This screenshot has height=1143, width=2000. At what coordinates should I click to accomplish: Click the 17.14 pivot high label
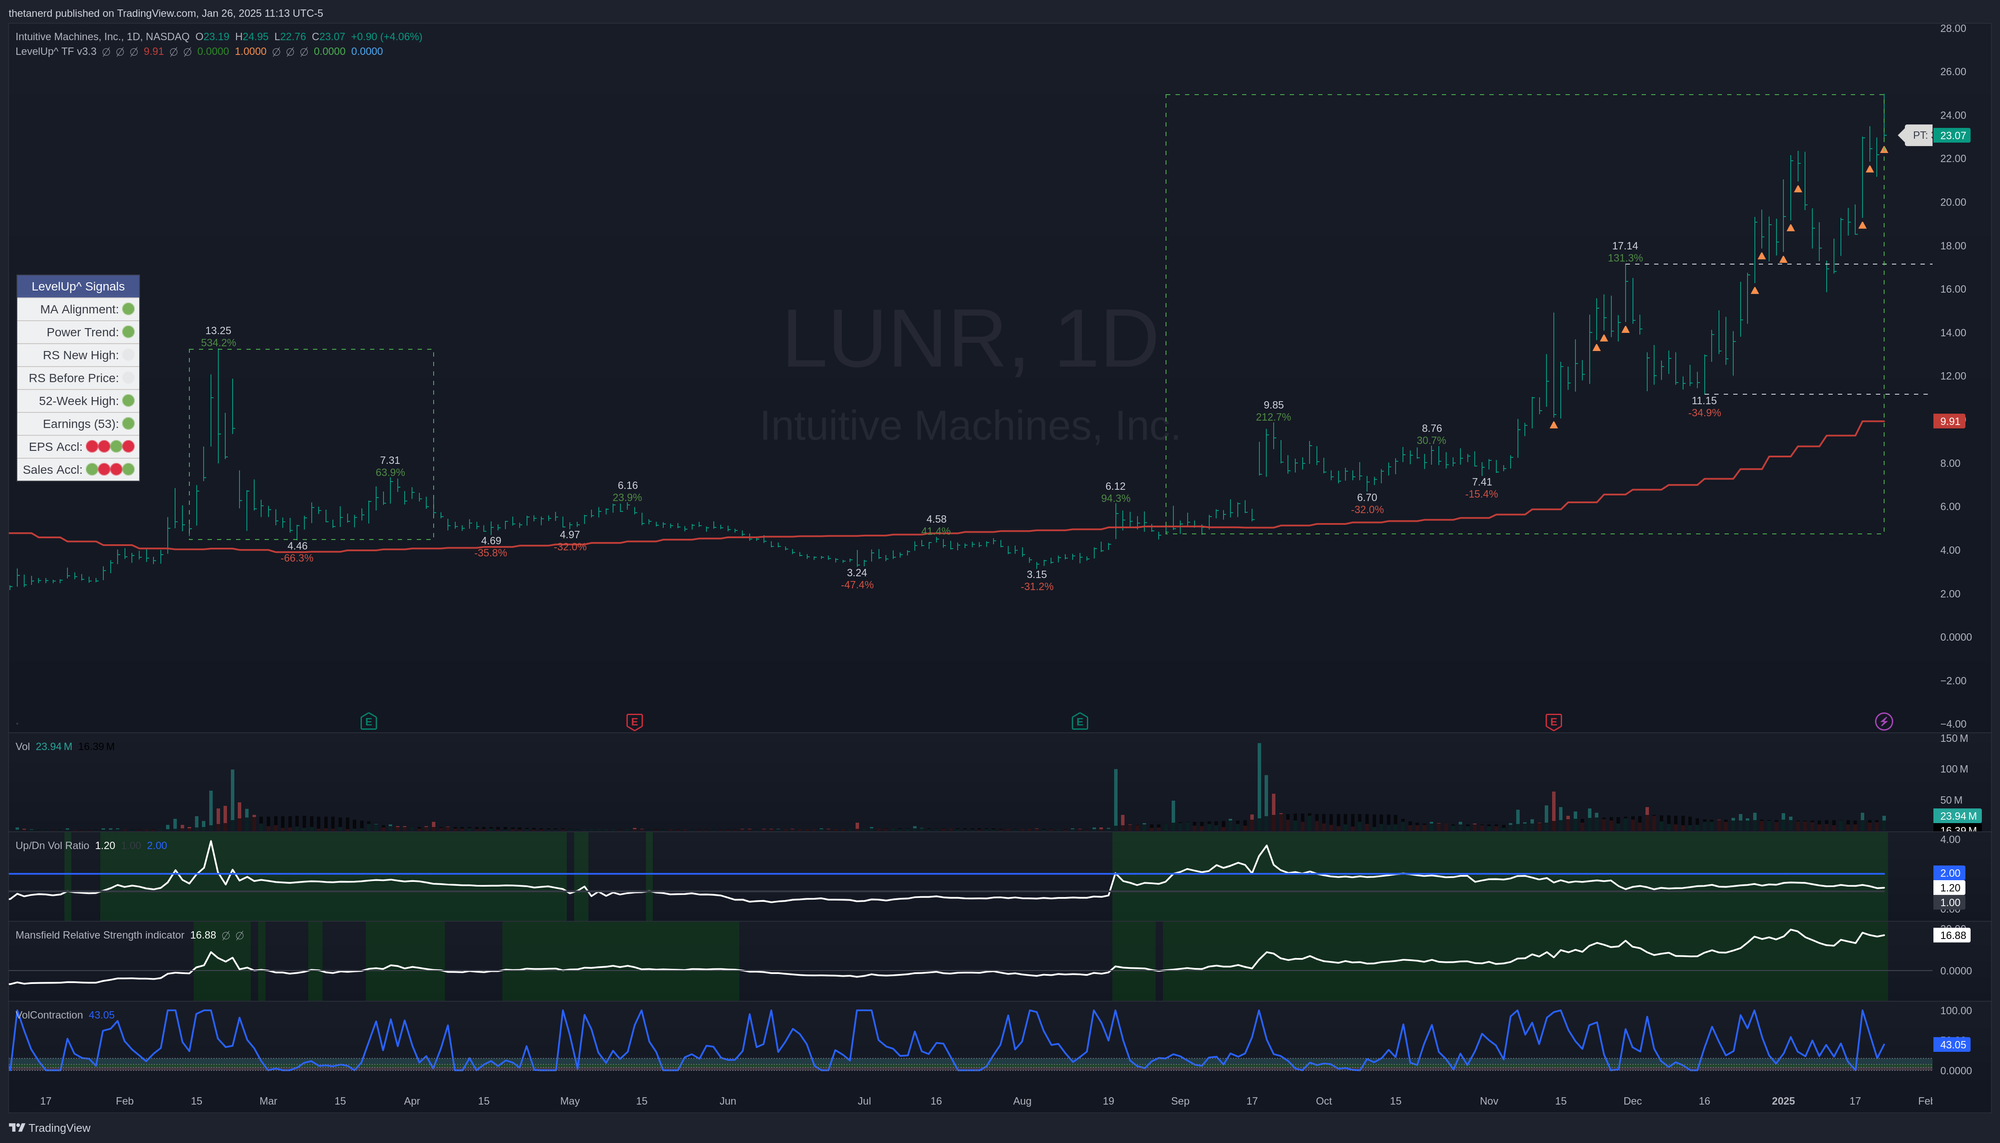[1625, 246]
